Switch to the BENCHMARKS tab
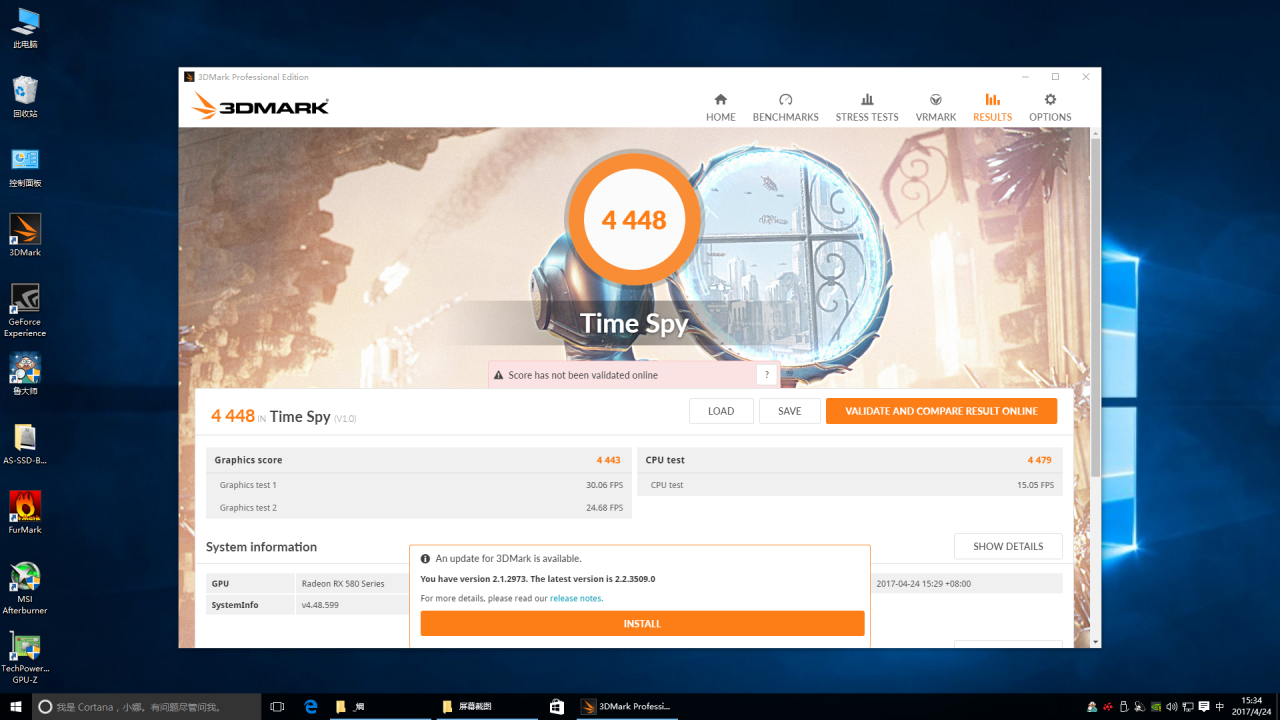 pyautogui.click(x=785, y=107)
